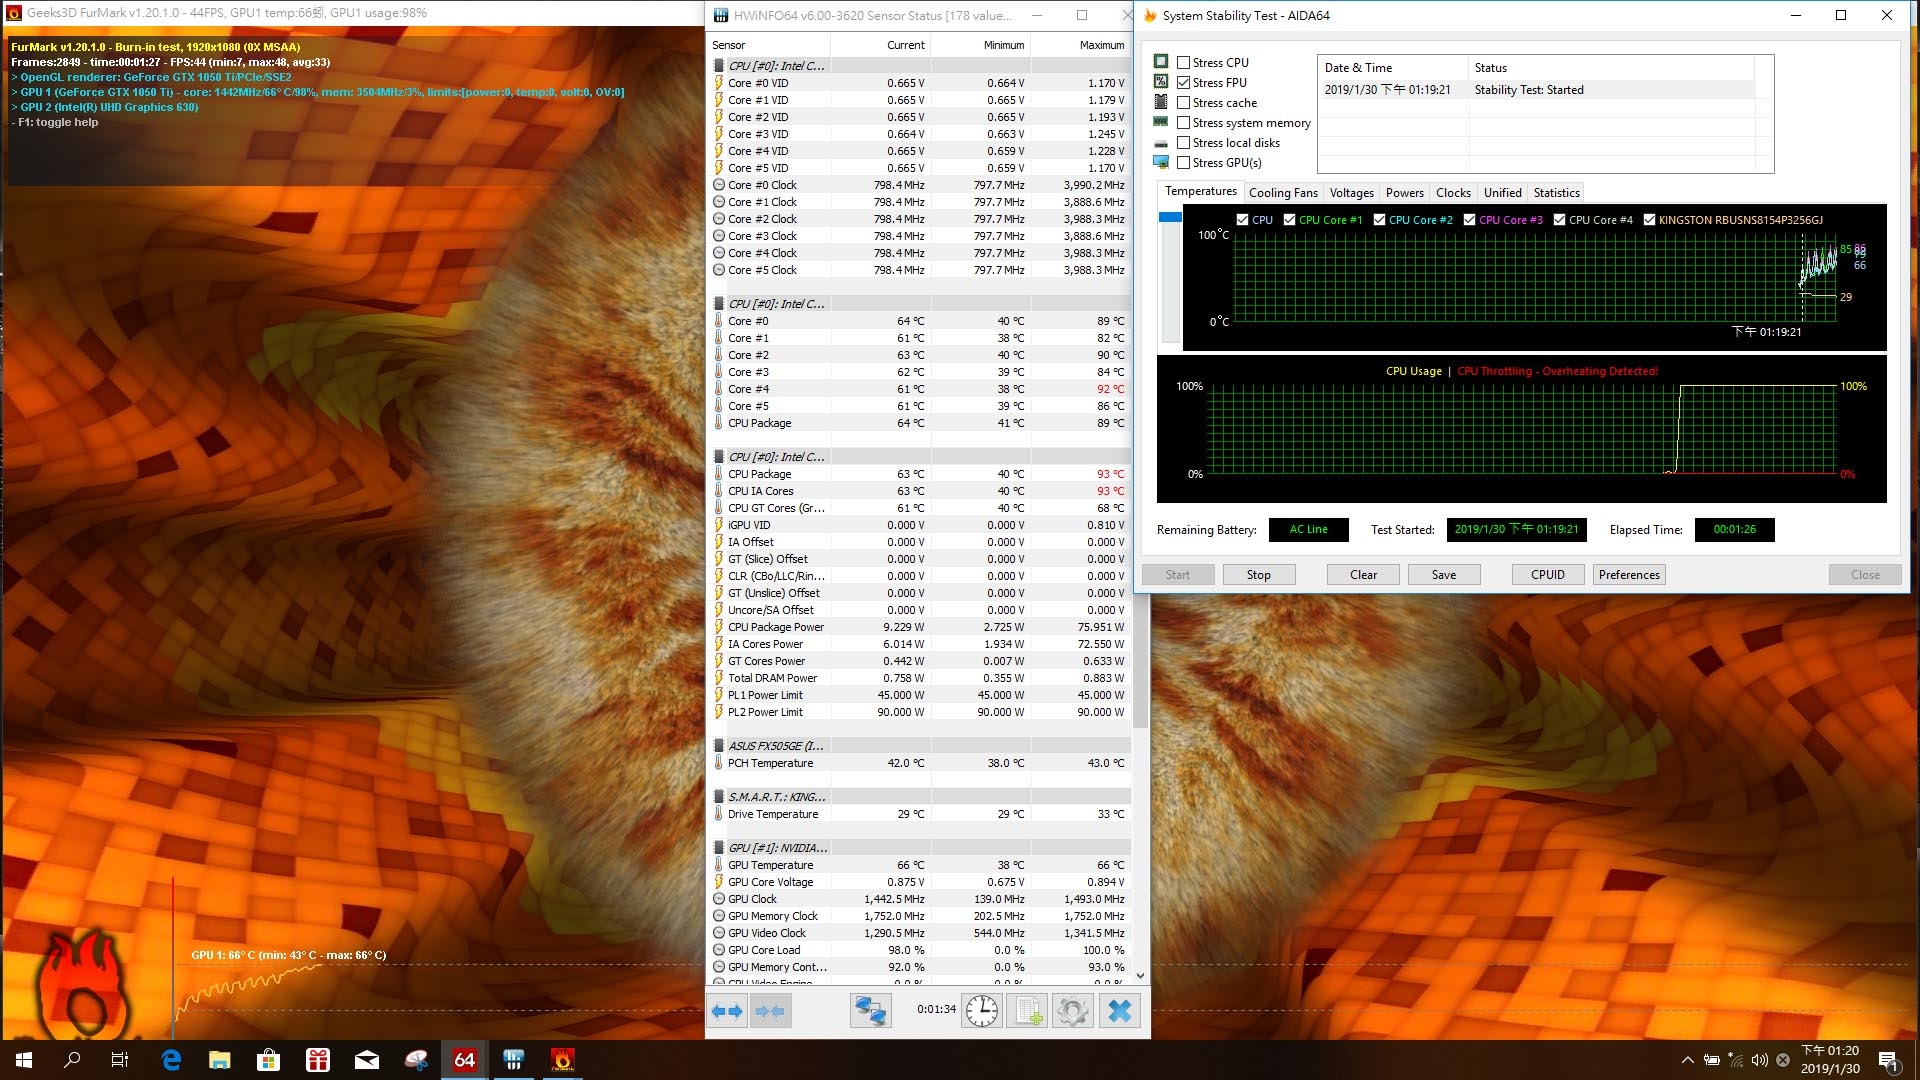Switch to Voltages tab
The image size is (1920, 1080).
pos(1351,193)
